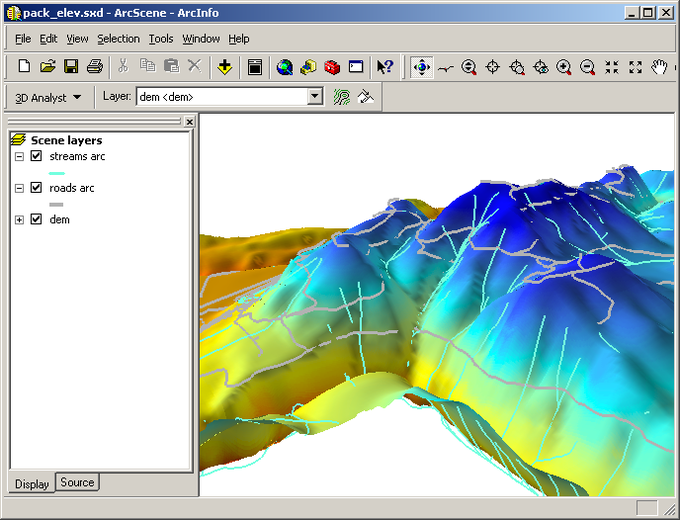
Task: Close the table of contents panel
Action: [190, 122]
